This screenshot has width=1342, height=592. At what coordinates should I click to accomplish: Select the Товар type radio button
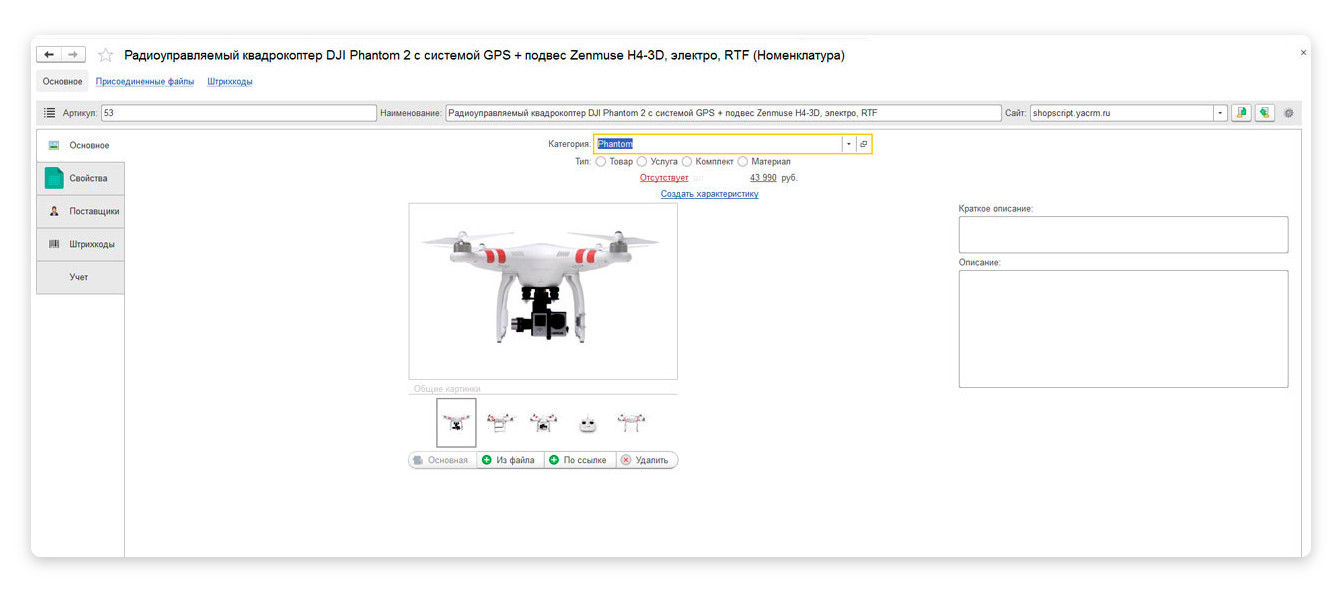click(x=601, y=162)
